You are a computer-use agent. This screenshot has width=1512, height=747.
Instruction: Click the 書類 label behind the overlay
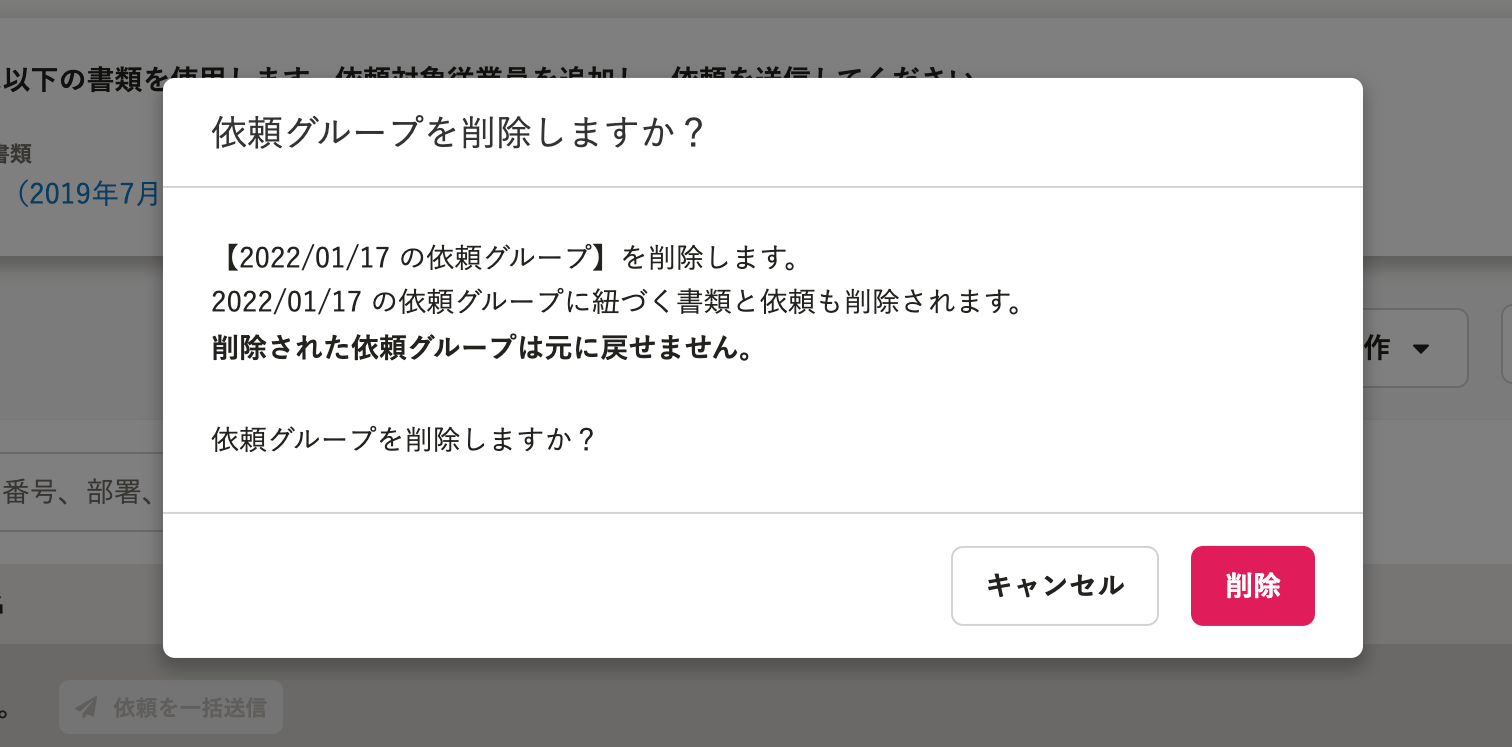pyautogui.click(x=15, y=153)
